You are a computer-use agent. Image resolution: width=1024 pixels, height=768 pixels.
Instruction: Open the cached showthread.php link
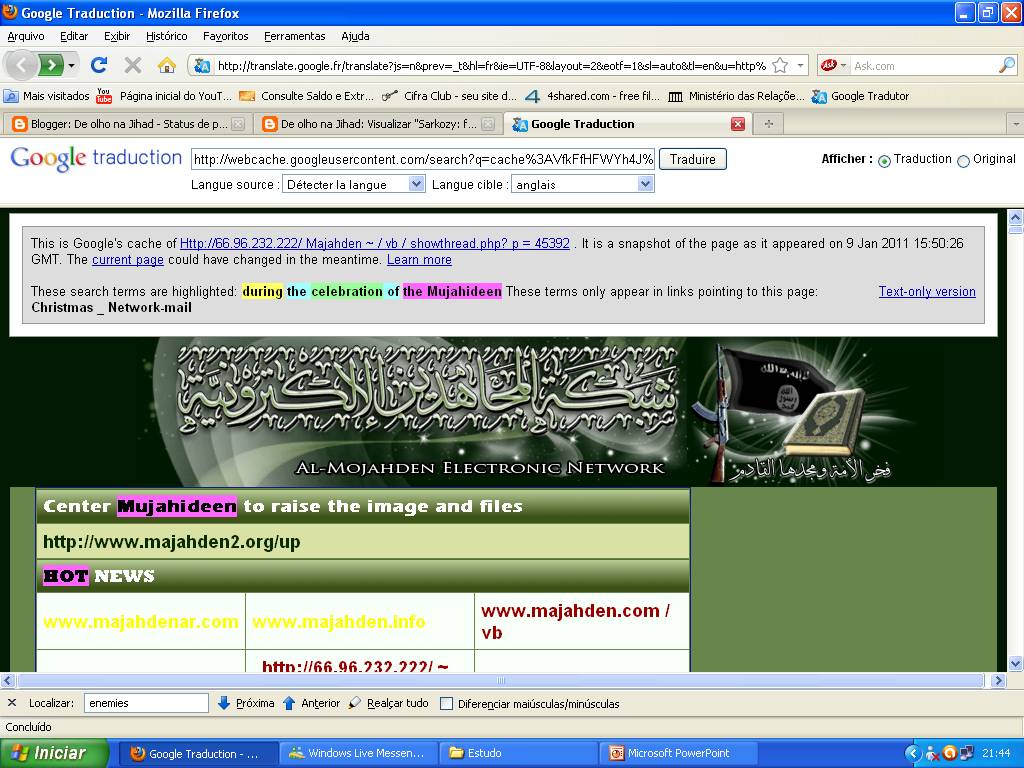374,244
